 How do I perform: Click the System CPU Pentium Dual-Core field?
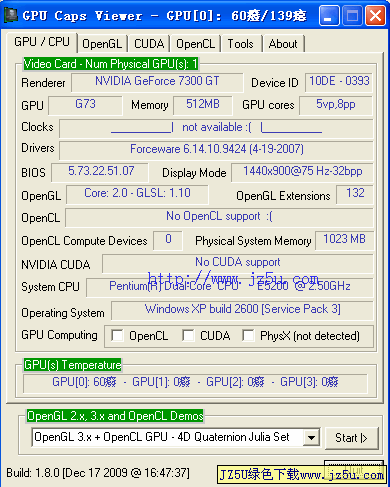230,287
